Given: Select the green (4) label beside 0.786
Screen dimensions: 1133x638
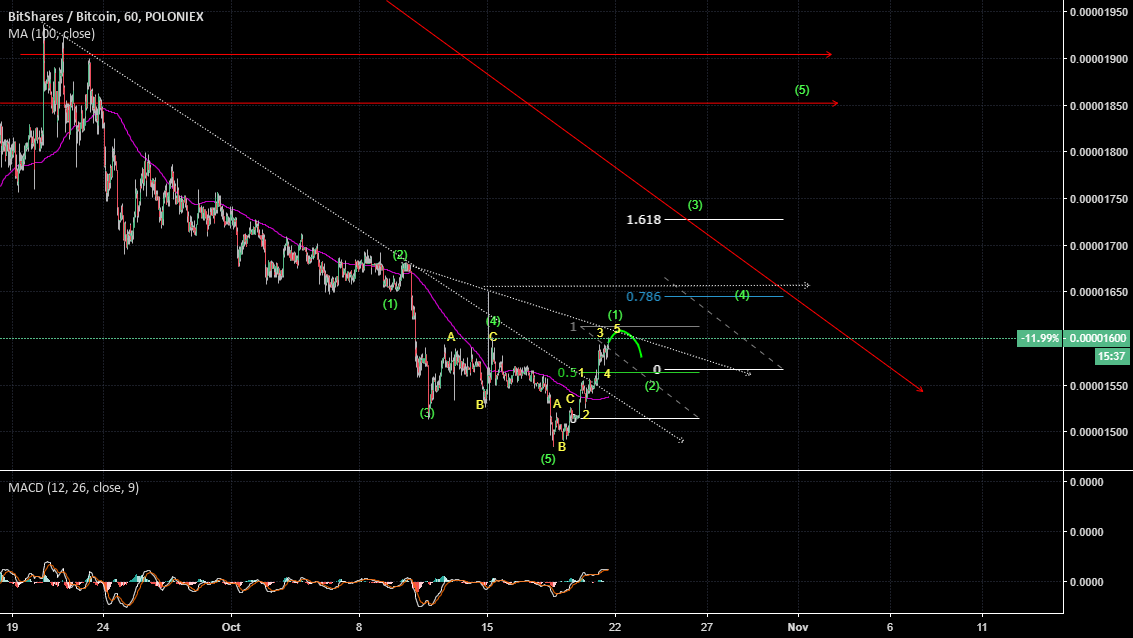Looking at the screenshot, I should pyautogui.click(x=742, y=296).
